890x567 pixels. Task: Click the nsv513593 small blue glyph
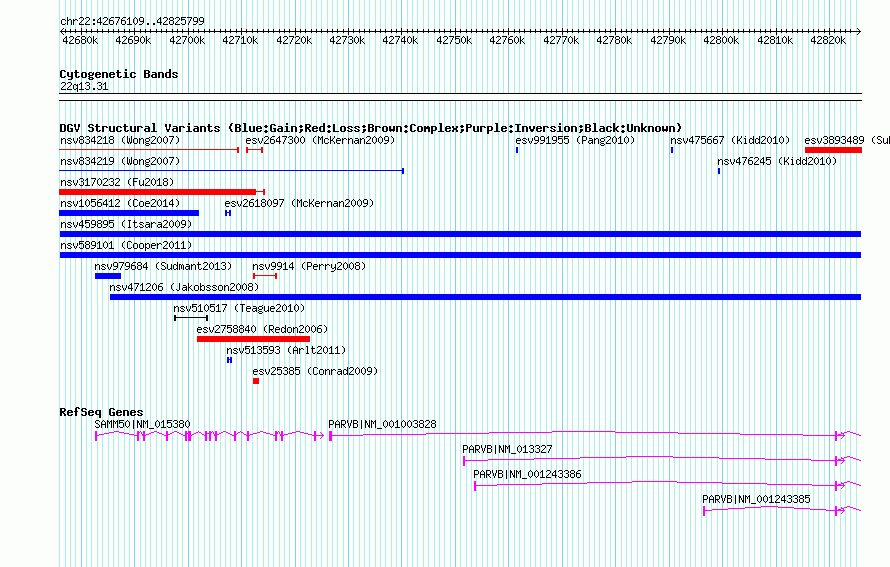pyautogui.click(x=229, y=360)
